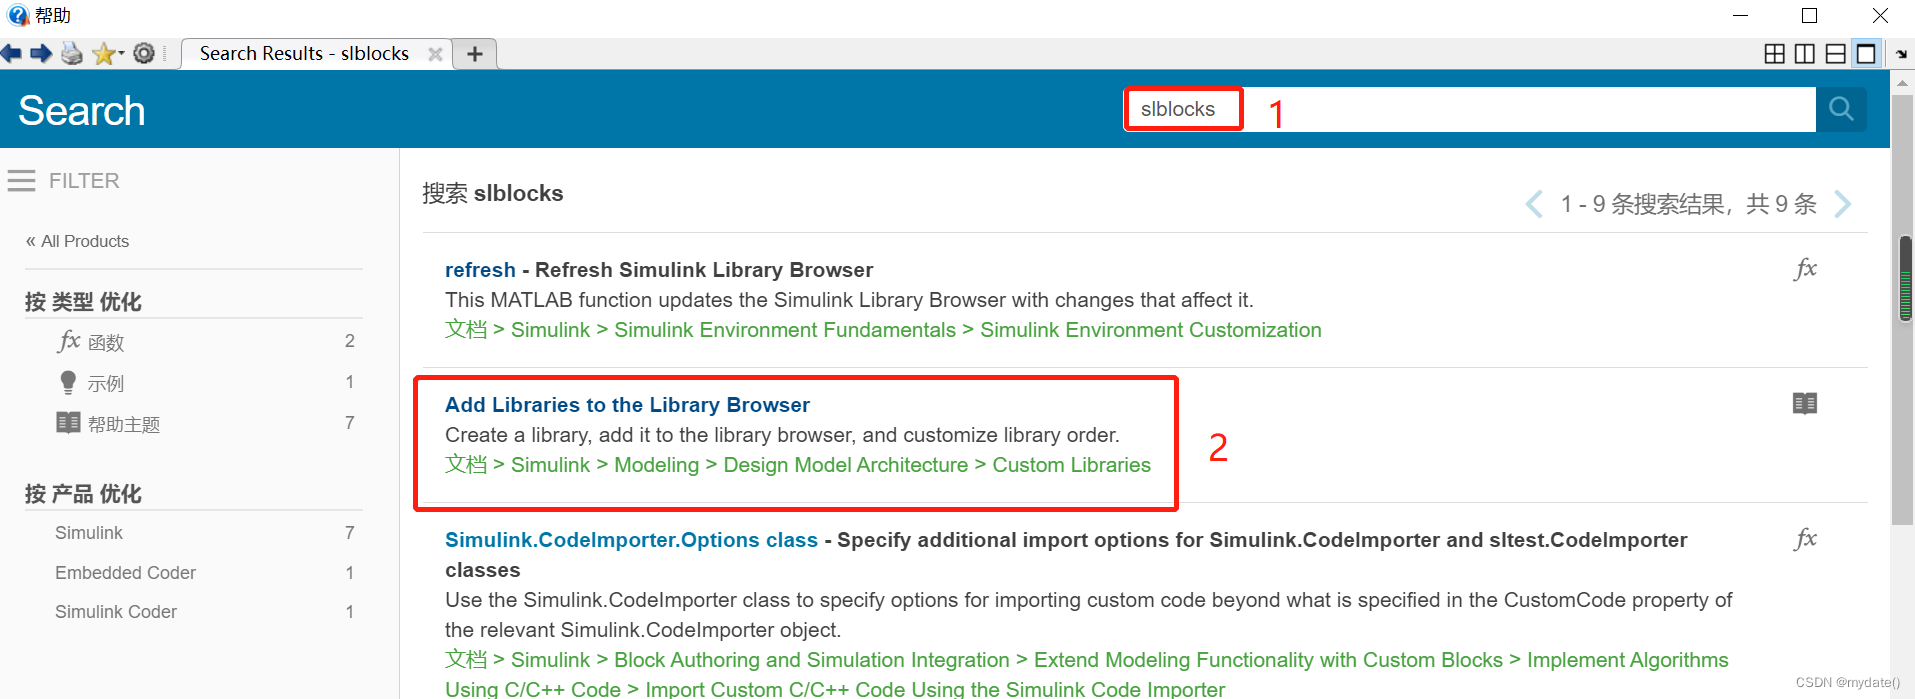The width and height of the screenshot is (1915, 699).
Task: Add a new help tab
Action: tap(475, 54)
